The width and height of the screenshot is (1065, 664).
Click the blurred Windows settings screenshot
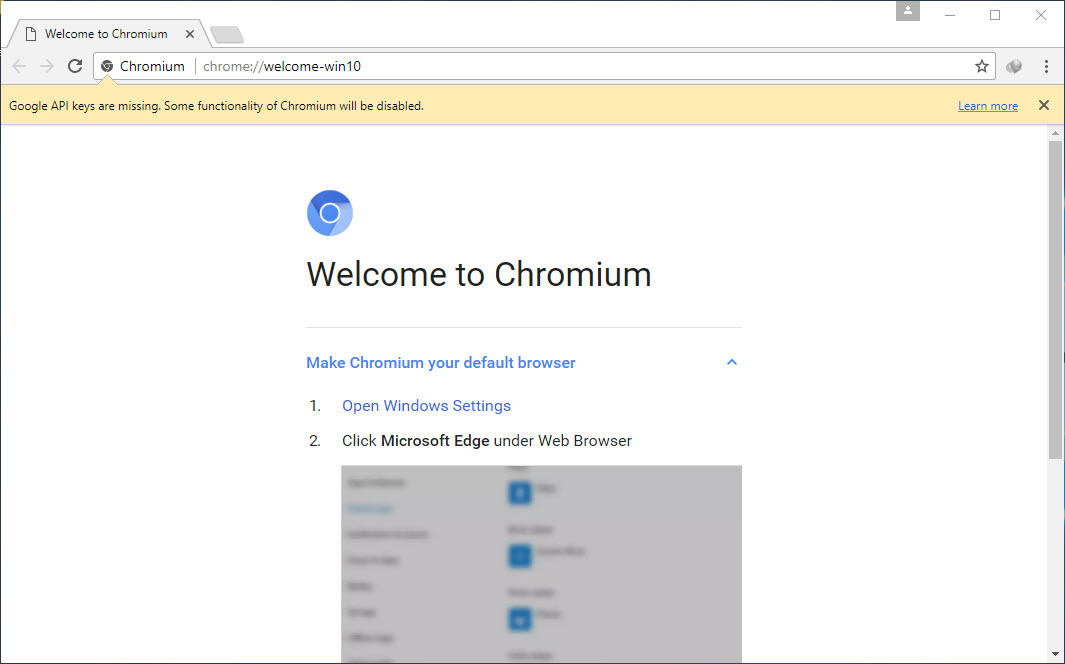click(x=541, y=564)
